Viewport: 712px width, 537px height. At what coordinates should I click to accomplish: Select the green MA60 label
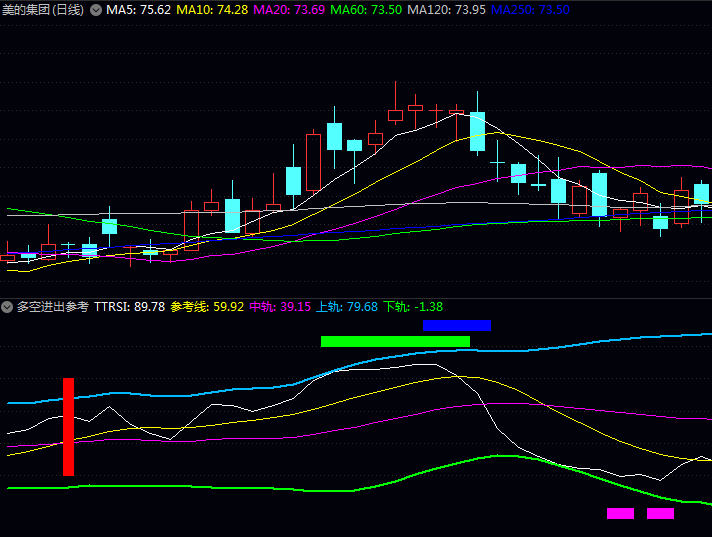click(366, 10)
